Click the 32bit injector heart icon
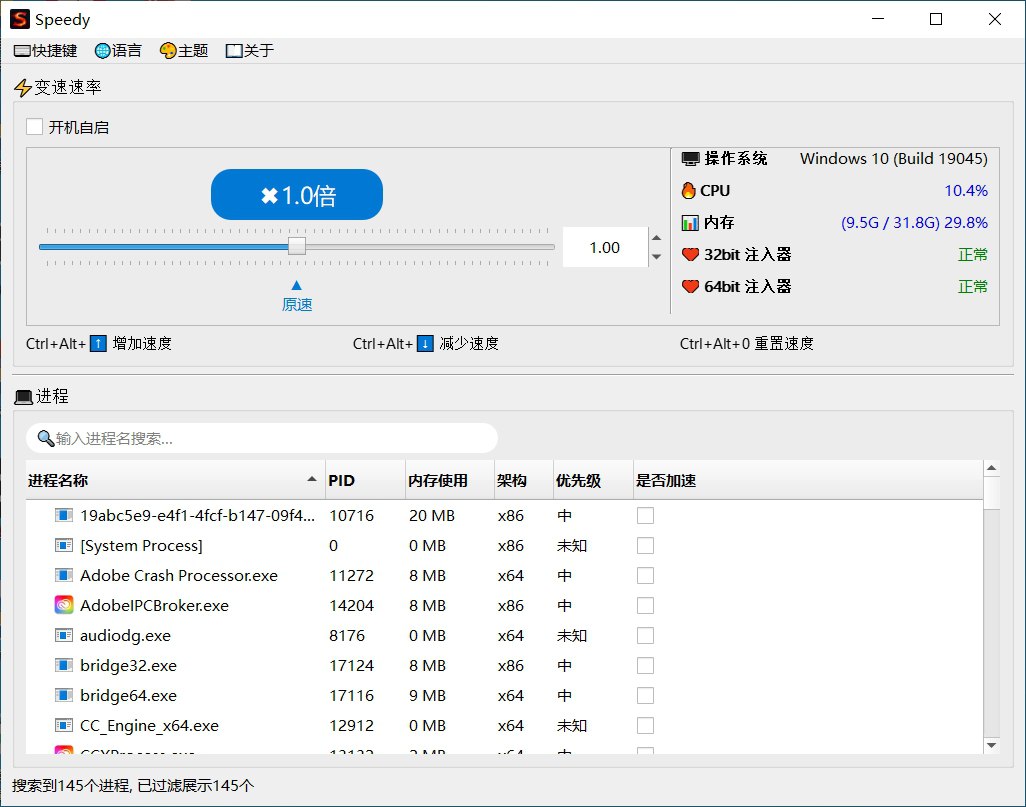1026x807 pixels. click(689, 255)
